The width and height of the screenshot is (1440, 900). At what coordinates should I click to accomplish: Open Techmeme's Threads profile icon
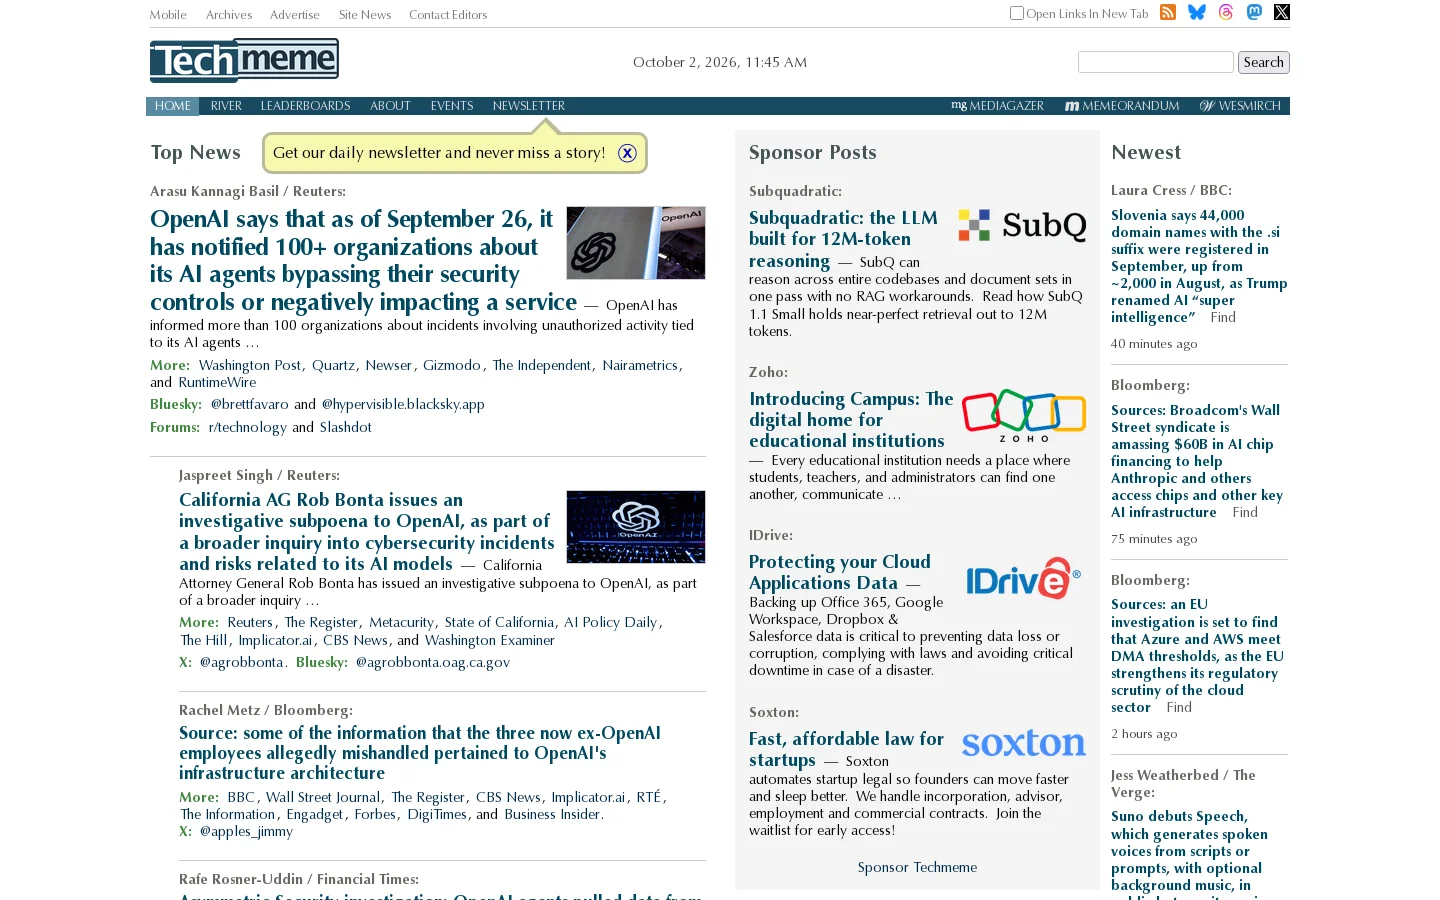1226,12
